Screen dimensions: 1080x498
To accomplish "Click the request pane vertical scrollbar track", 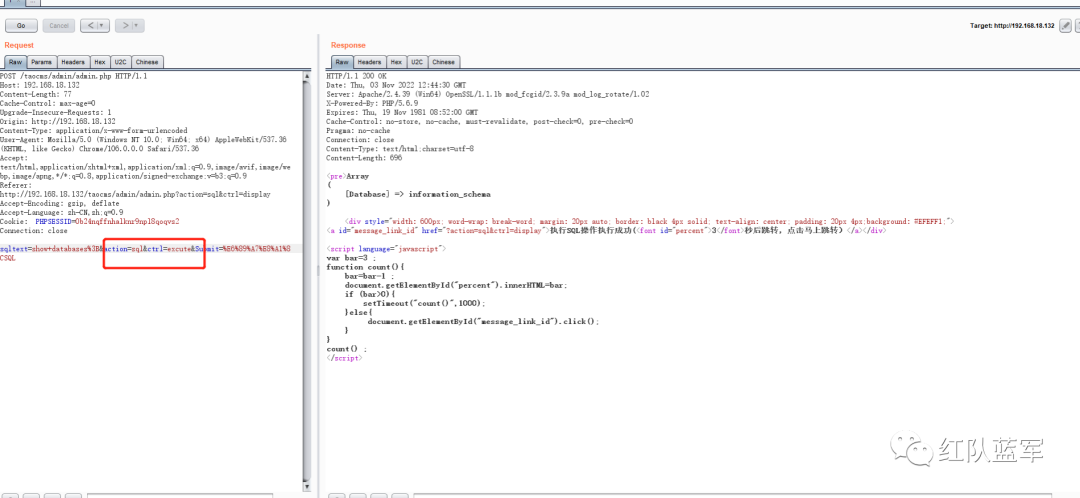I will tap(307, 279).
